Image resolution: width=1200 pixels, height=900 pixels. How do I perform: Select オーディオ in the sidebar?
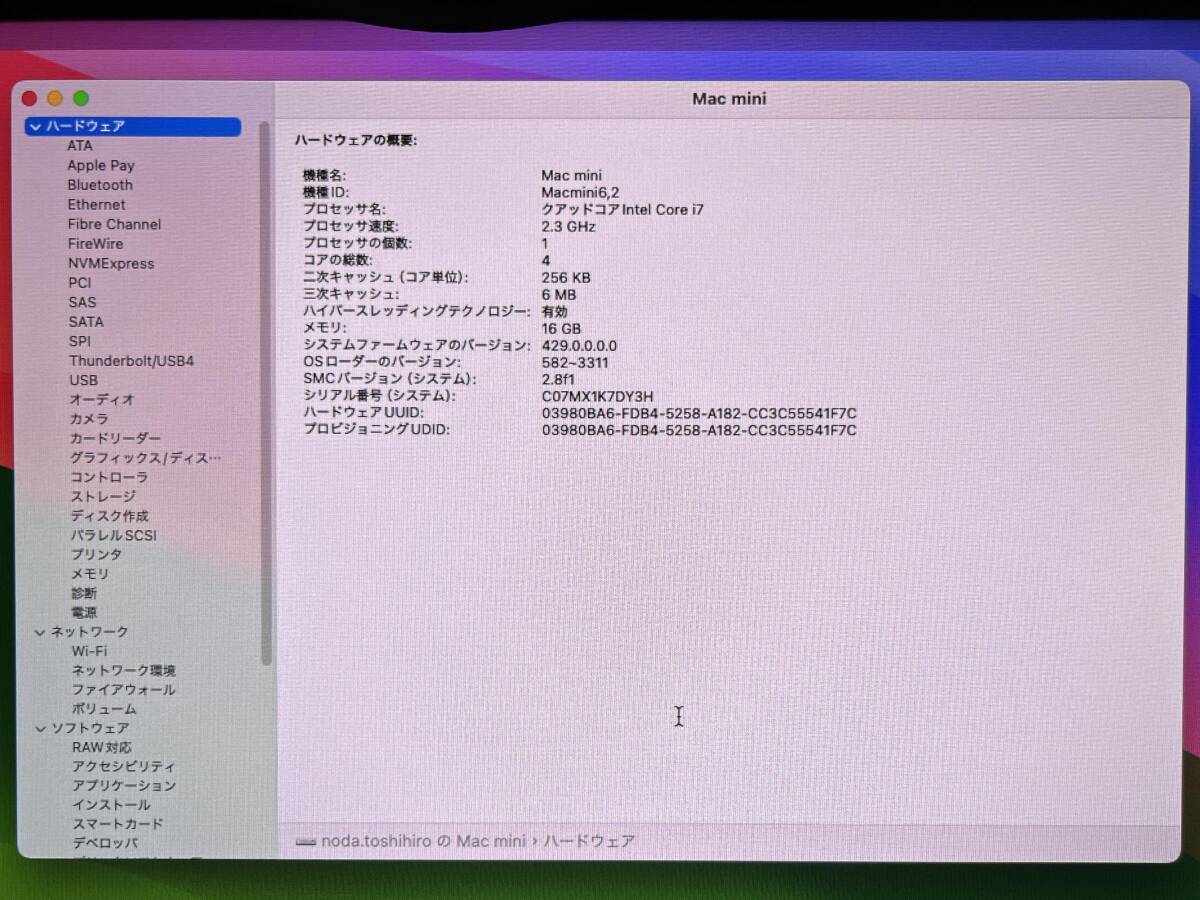coord(102,399)
